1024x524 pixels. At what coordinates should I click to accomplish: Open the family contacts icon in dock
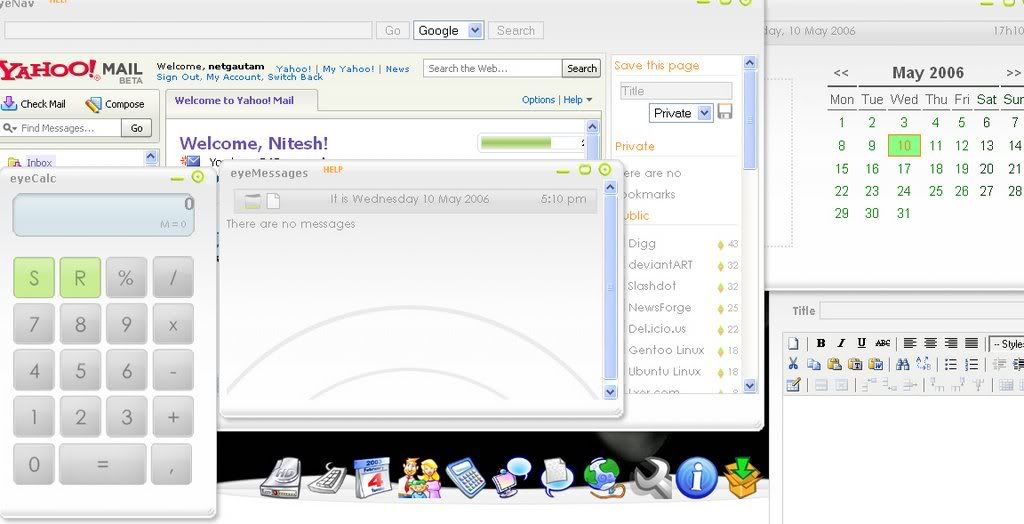(419, 478)
